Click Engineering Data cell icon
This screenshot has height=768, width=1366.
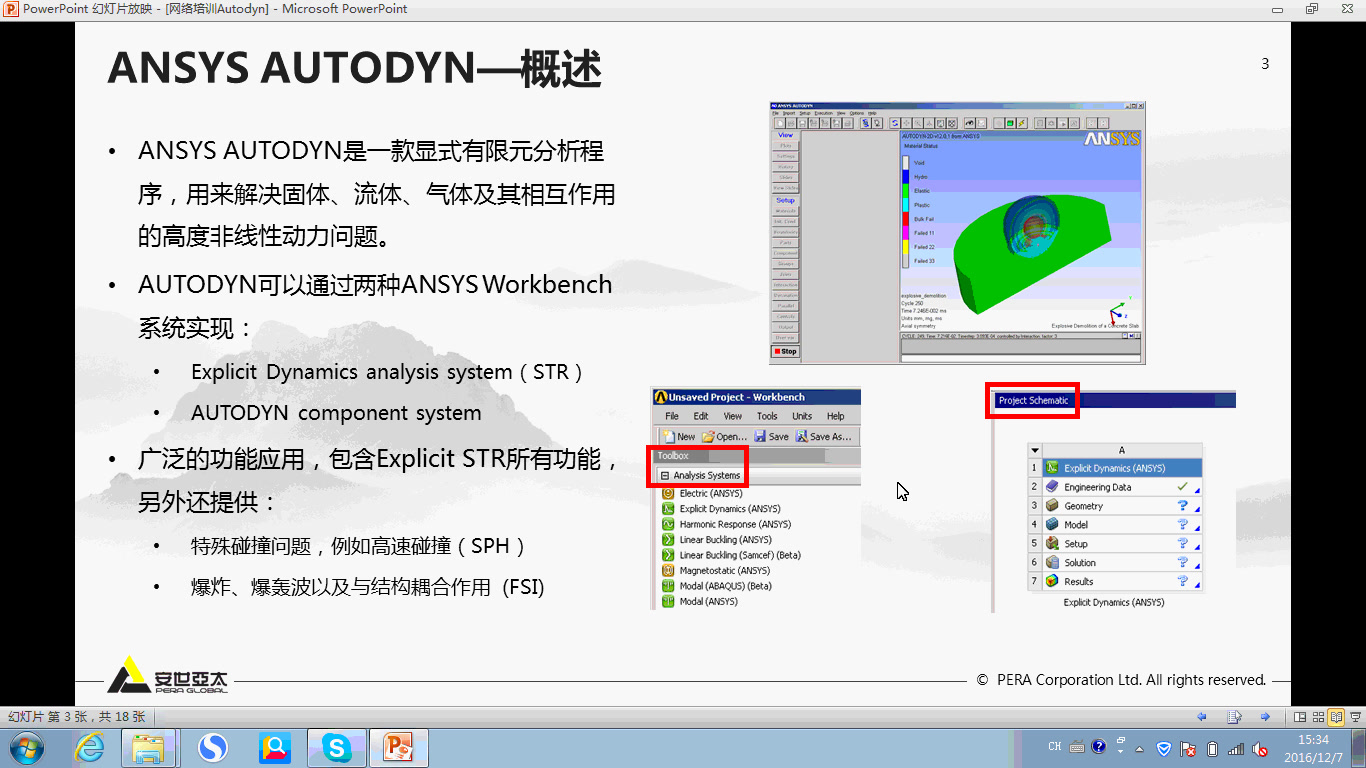click(1052, 487)
